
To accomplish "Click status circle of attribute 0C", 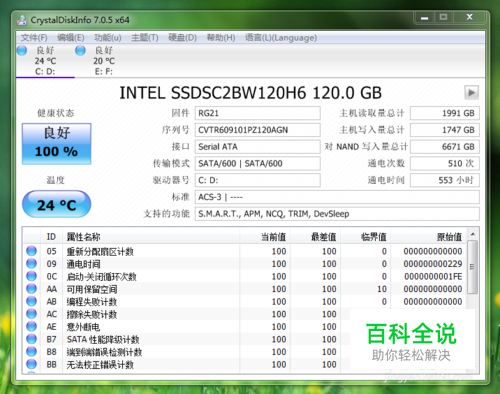I will pyautogui.click(x=32, y=276).
